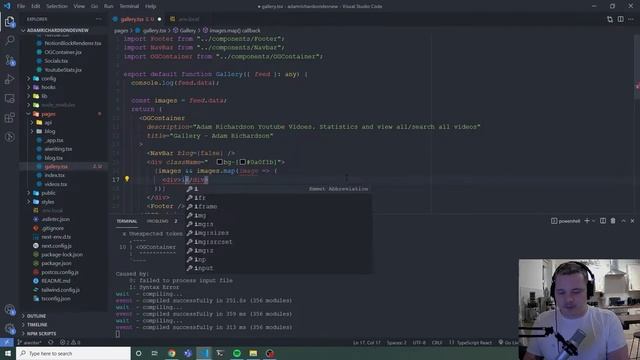Screen dimensions: 640x360
Task: Open Run and Debug view
Action: point(9,79)
